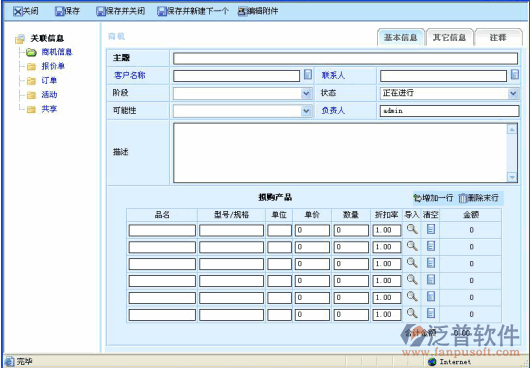Click the 客户名称 lookup icon

click(308, 75)
